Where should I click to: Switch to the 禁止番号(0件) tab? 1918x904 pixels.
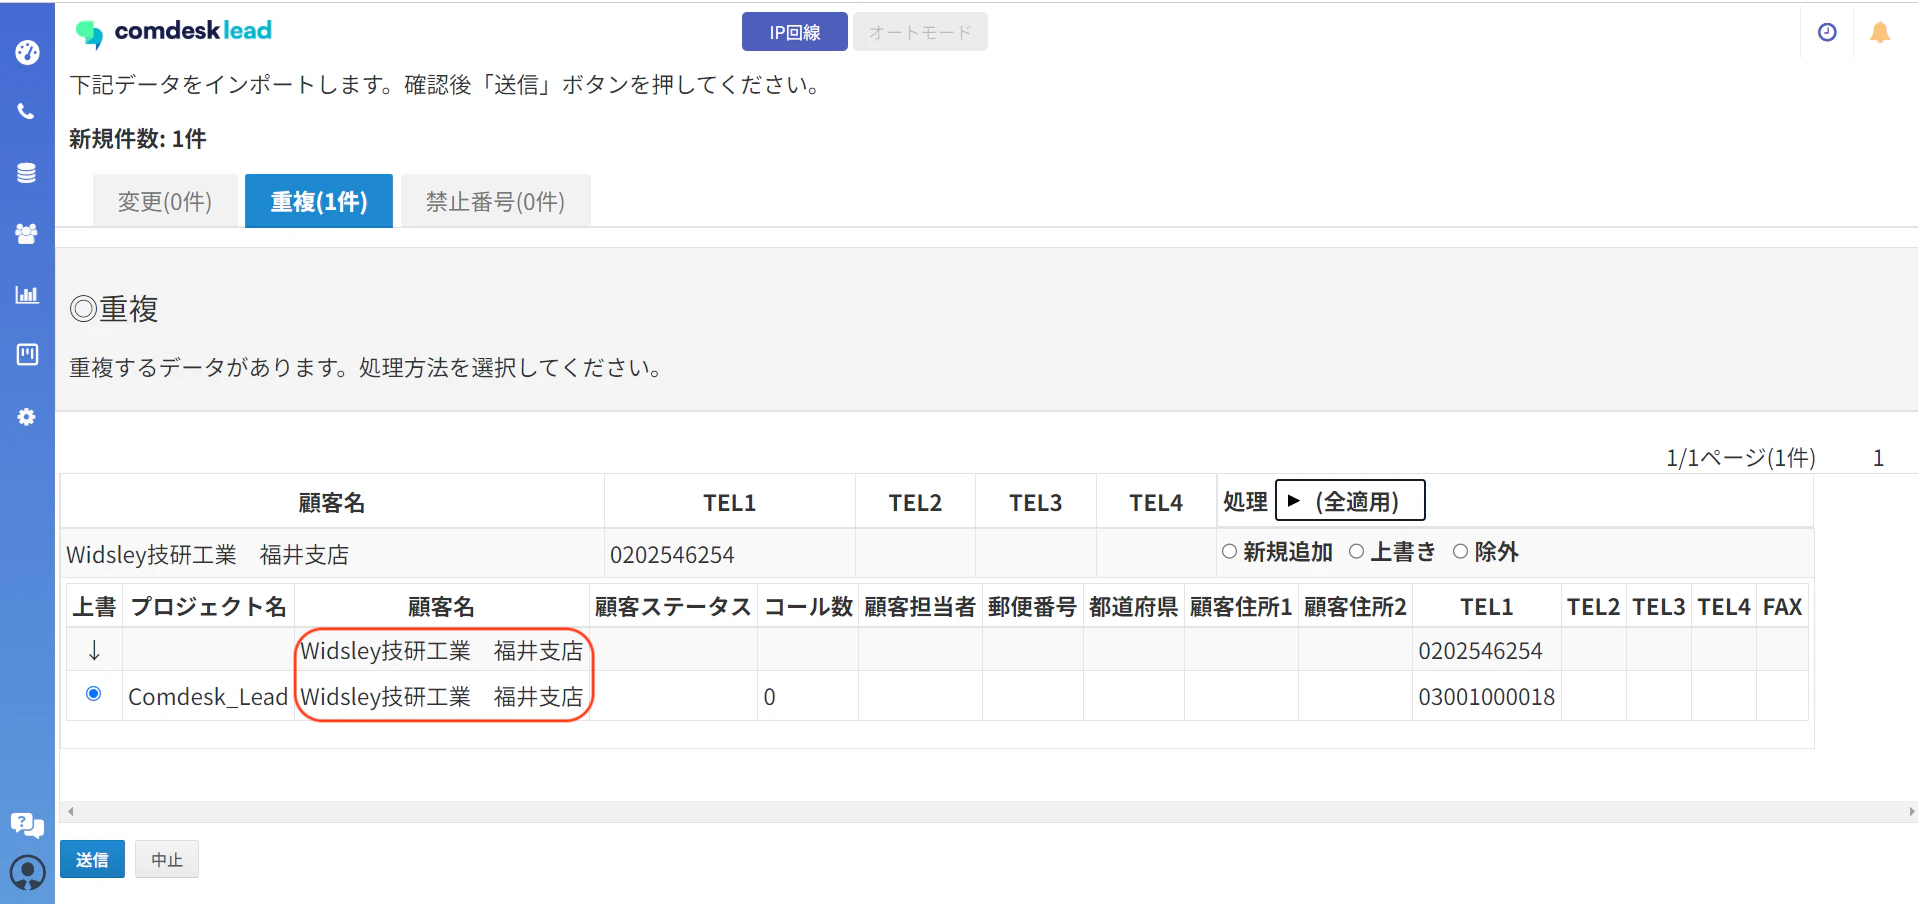[x=496, y=201]
